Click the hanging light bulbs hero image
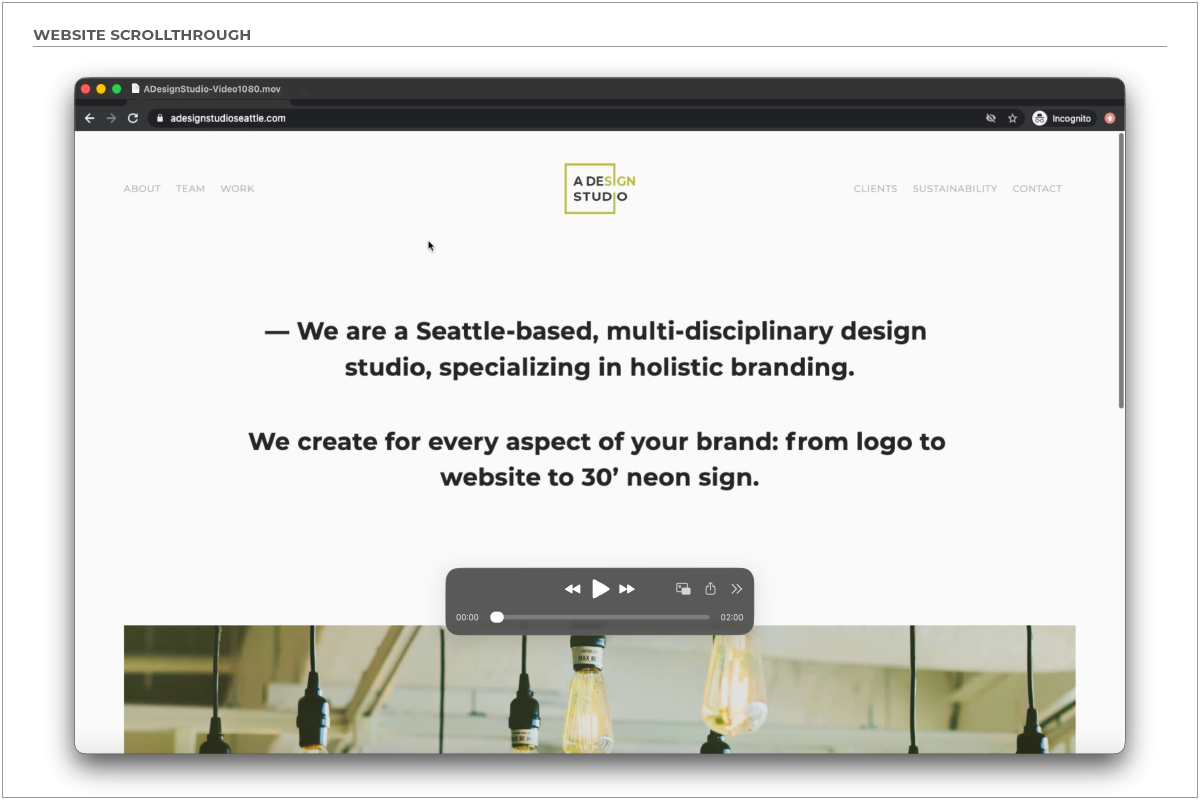 click(x=600, y=689)
